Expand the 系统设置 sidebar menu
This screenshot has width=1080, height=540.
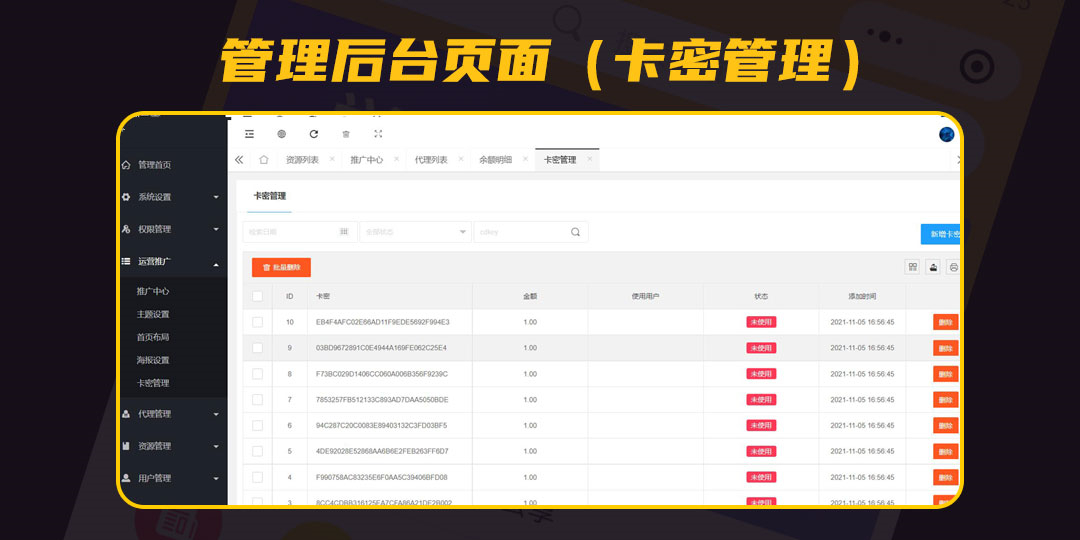pyautogui.click(x=170, y=197)
